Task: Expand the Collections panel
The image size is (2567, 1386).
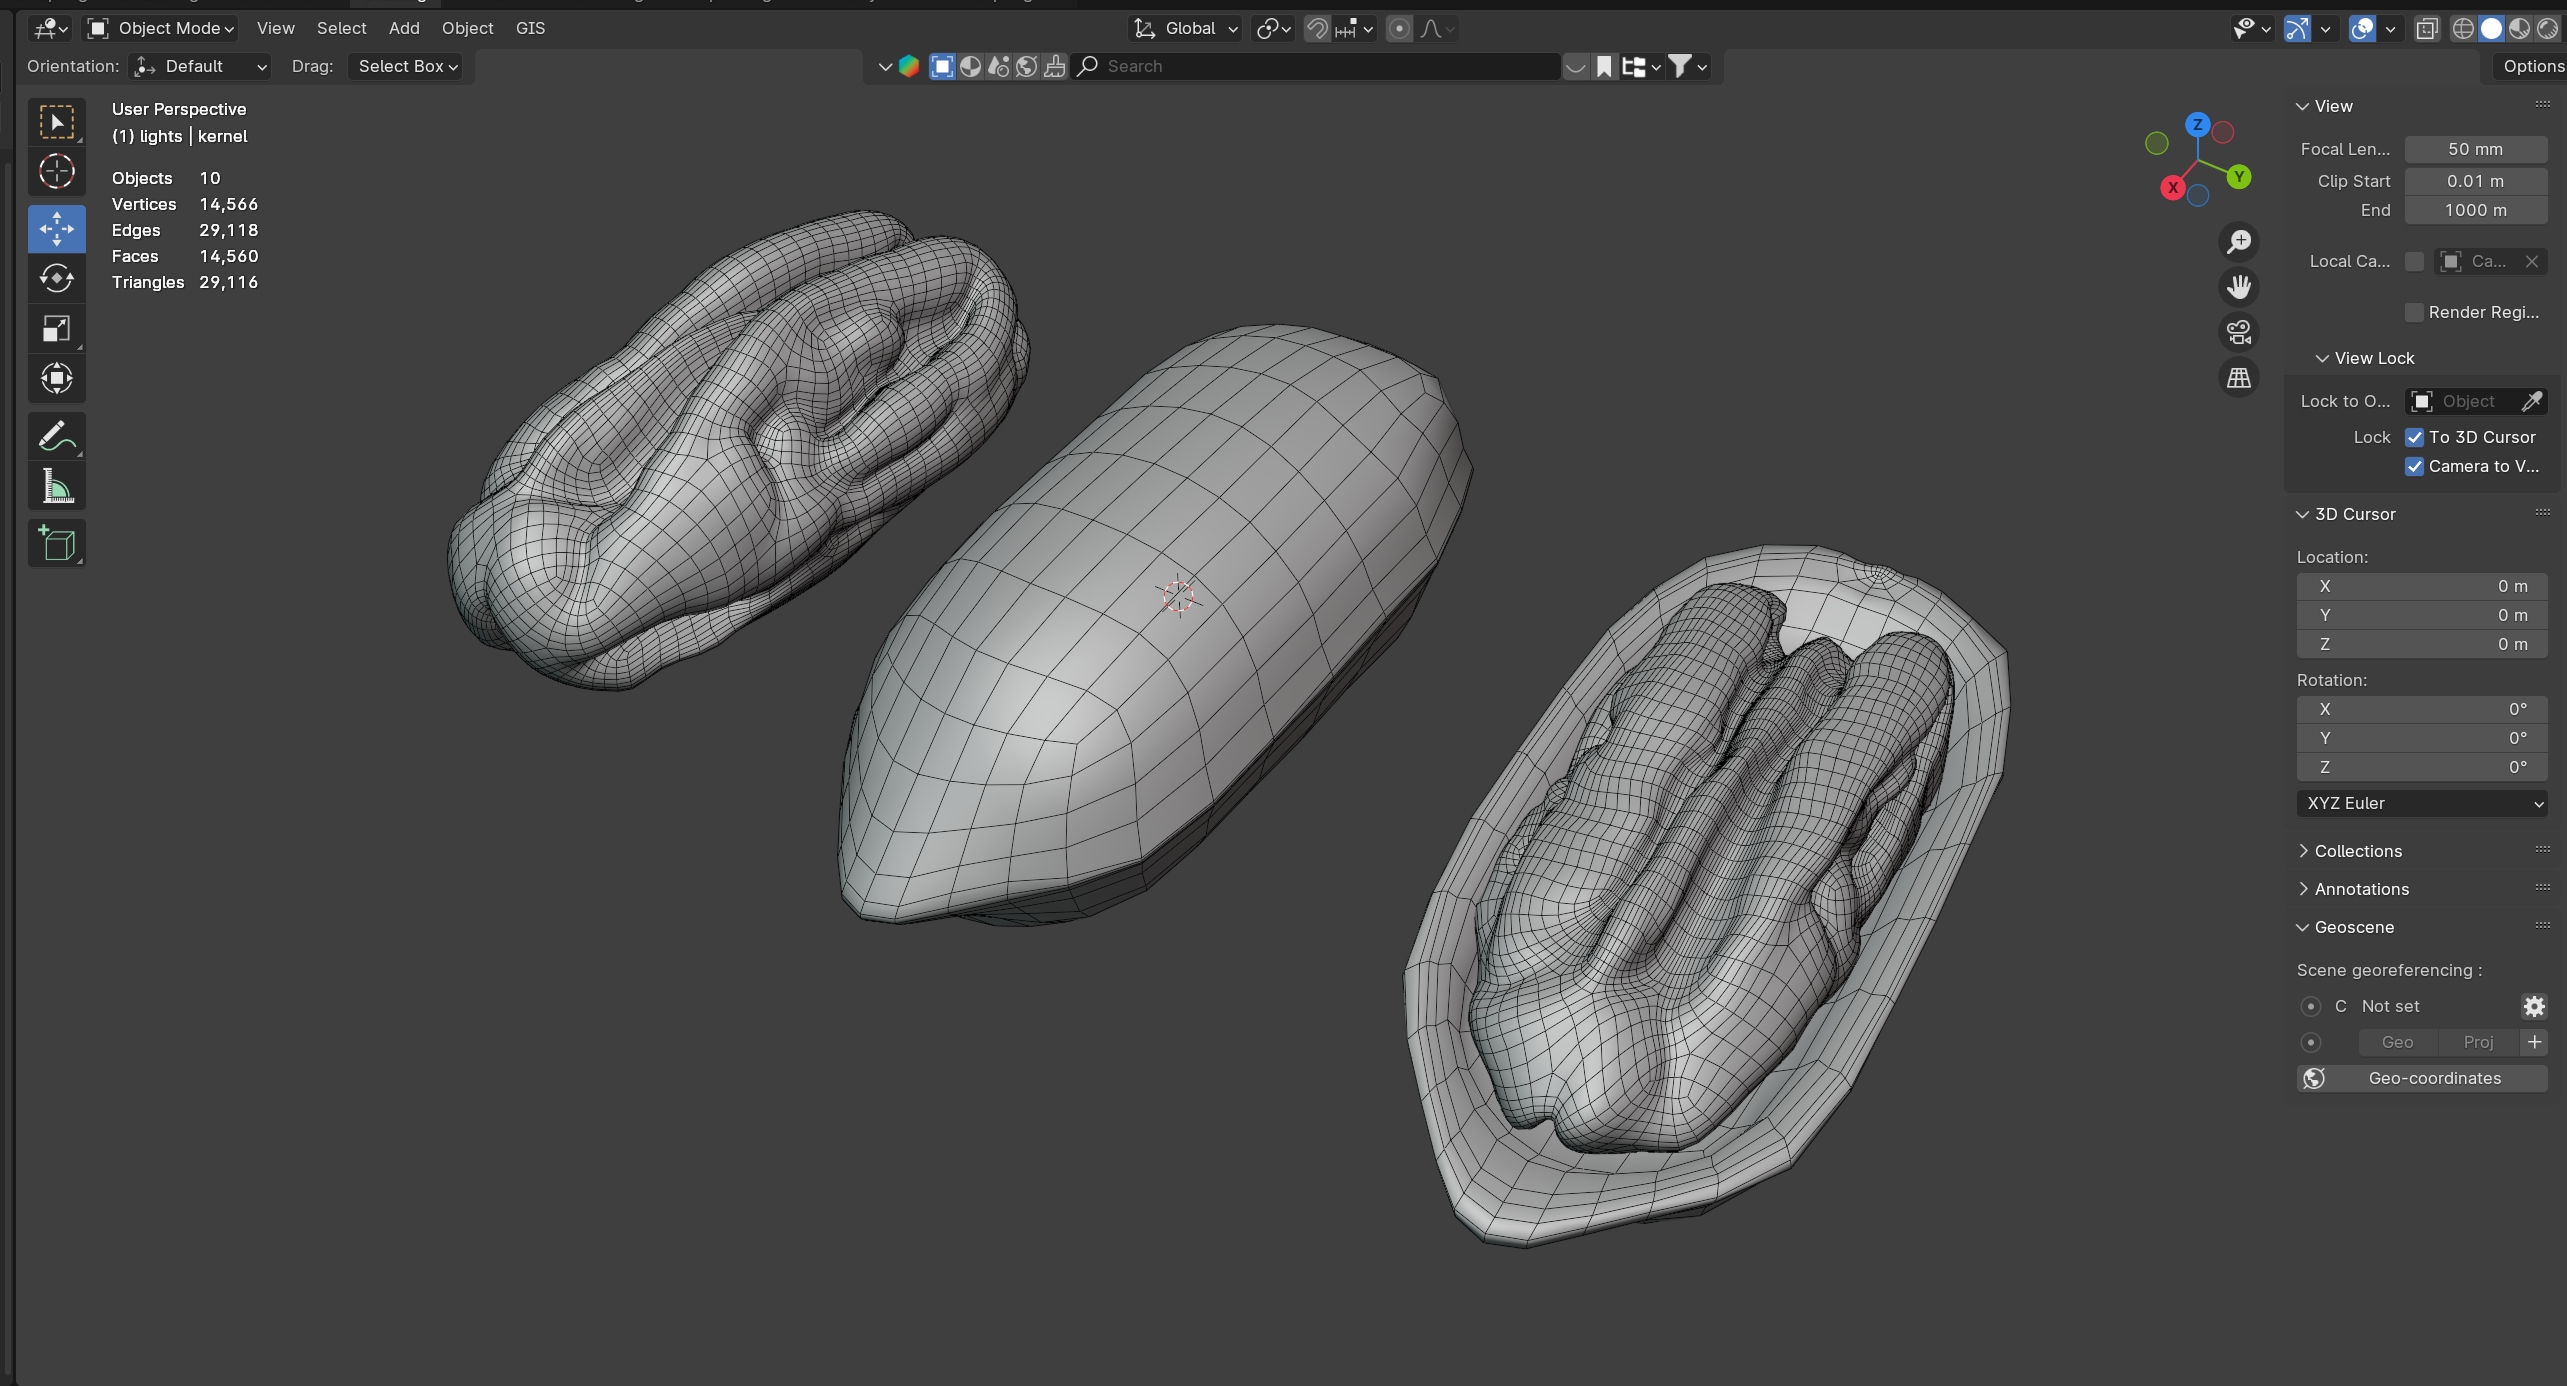Action: click(2357, 851)
